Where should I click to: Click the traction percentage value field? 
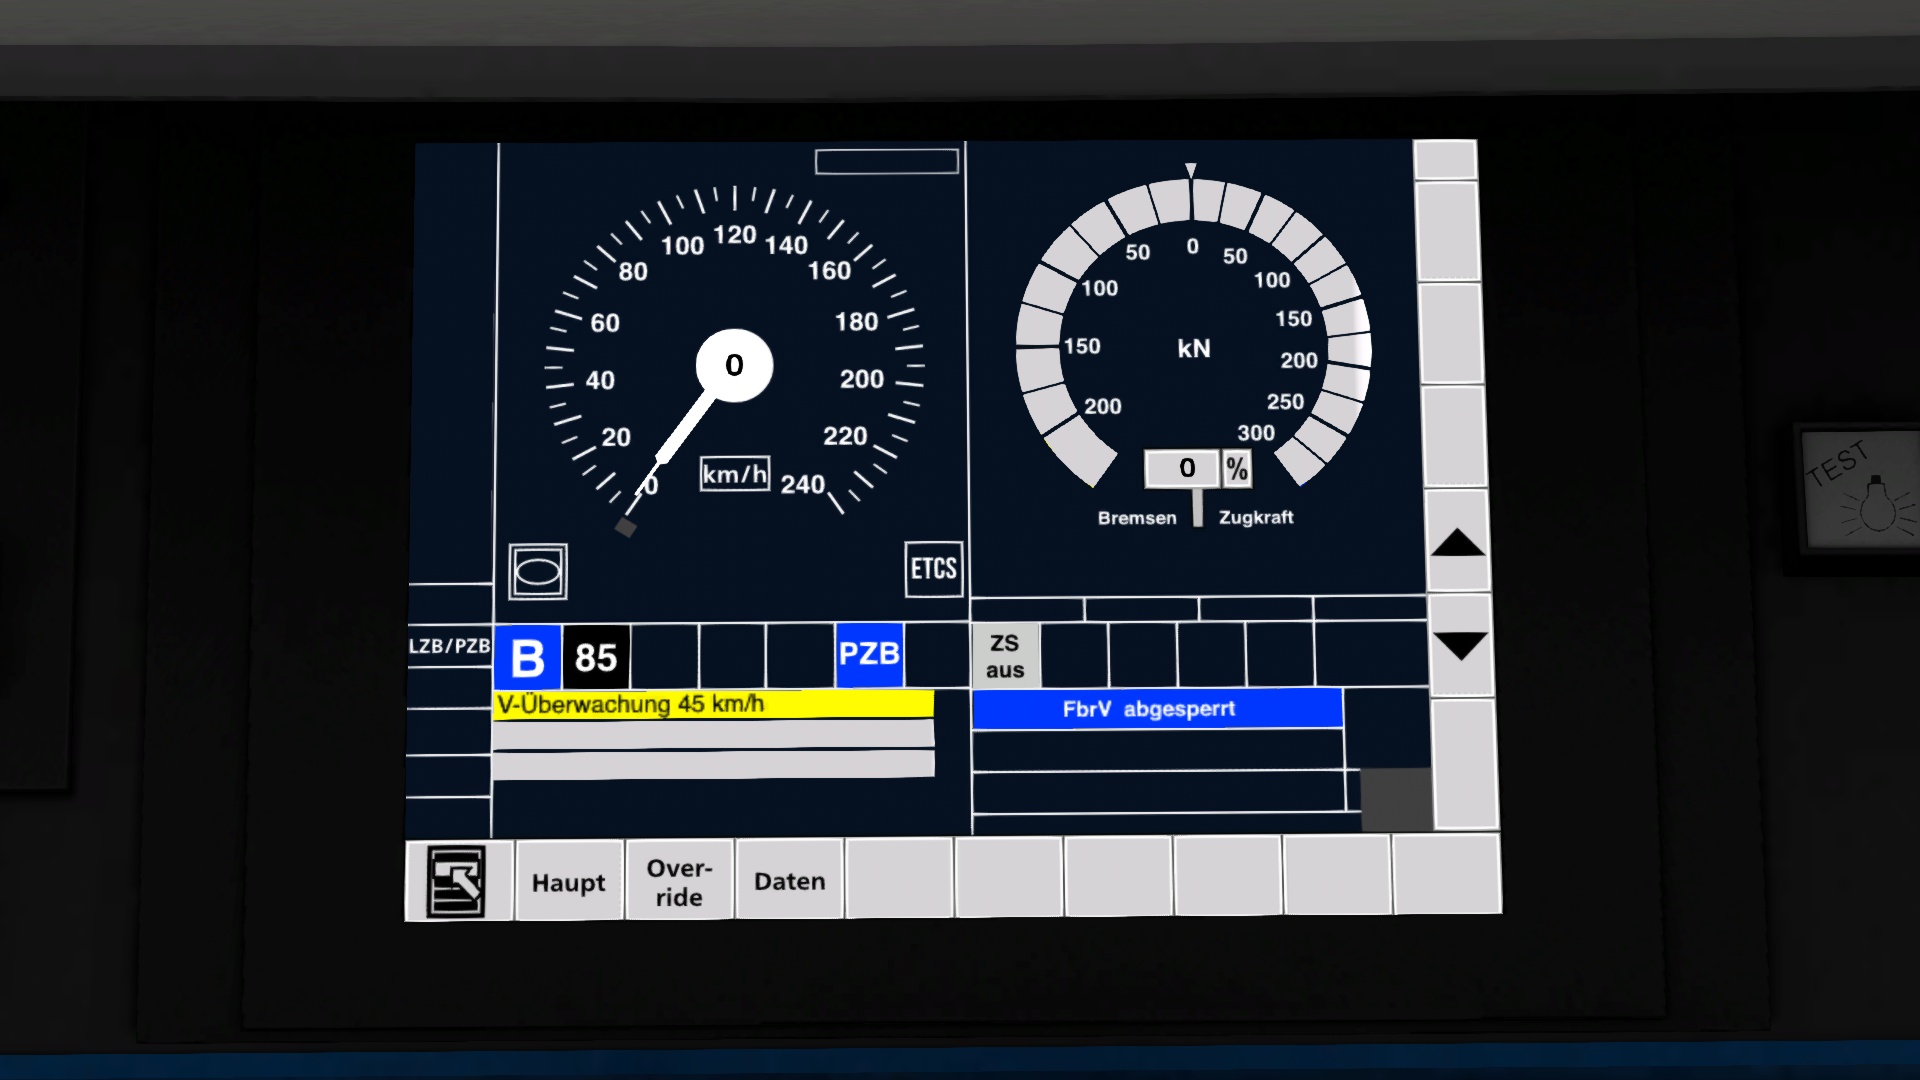point(1184,468)
